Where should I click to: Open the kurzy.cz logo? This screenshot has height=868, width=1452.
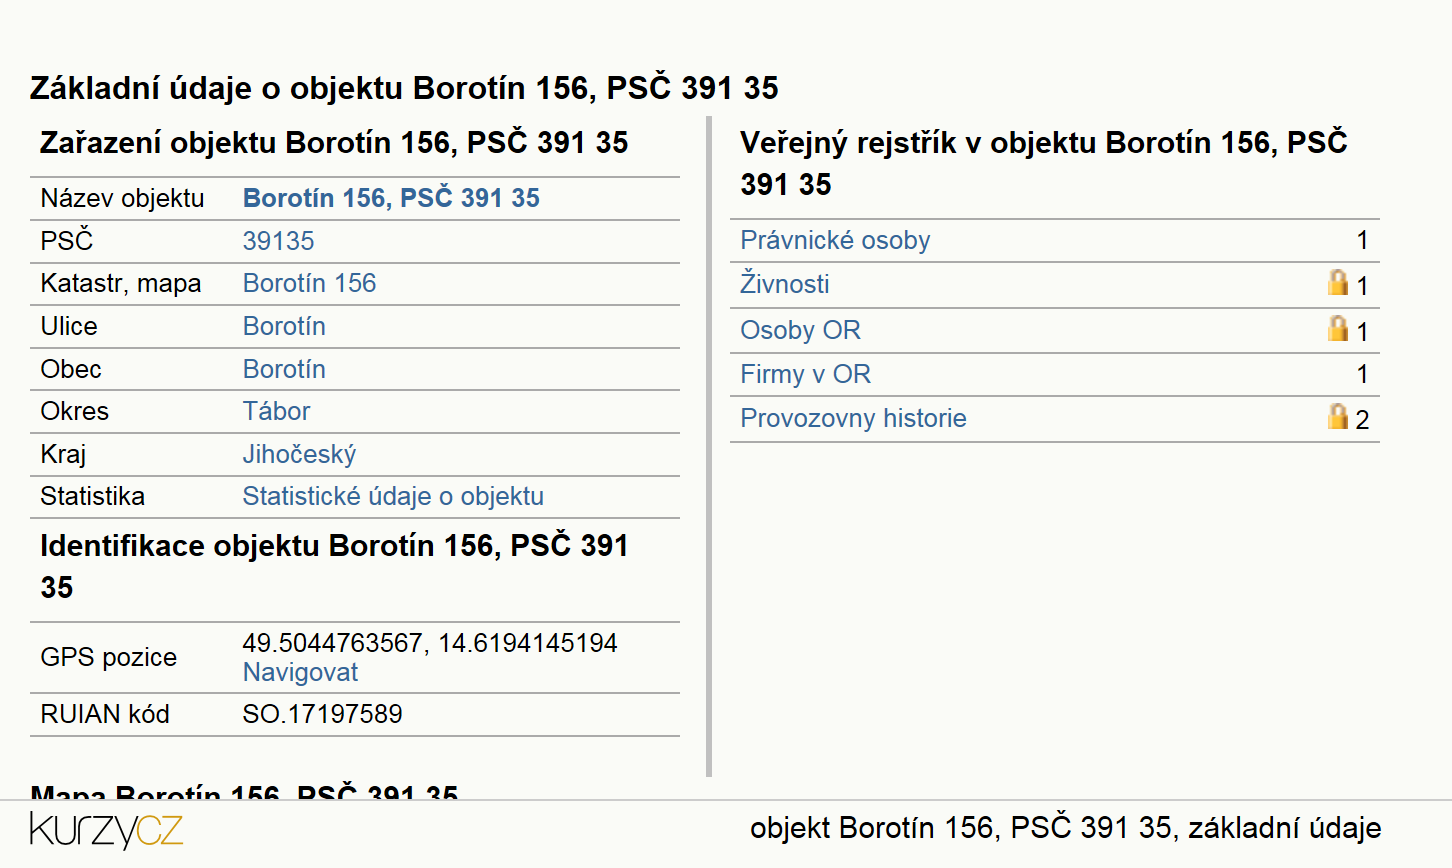(x=106, y=830)
